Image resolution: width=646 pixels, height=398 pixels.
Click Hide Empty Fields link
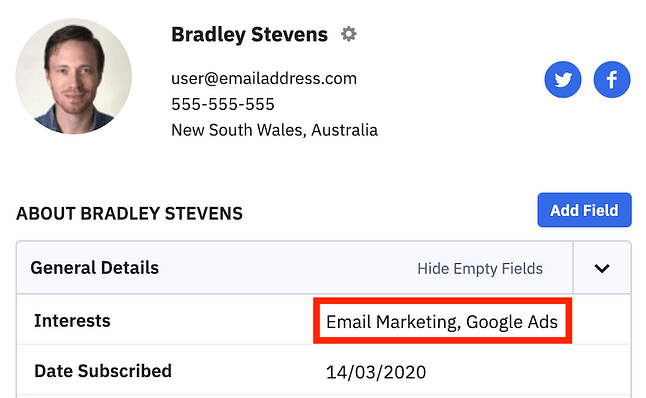pos(480,269)
